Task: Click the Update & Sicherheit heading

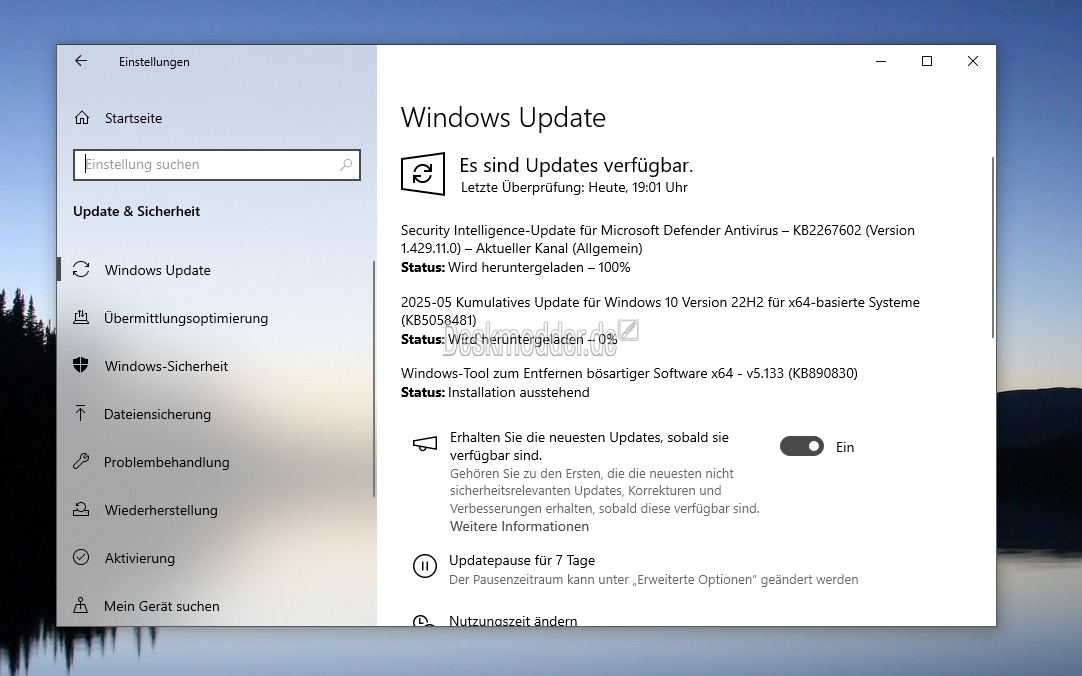Action: click(x=137, y=211)
